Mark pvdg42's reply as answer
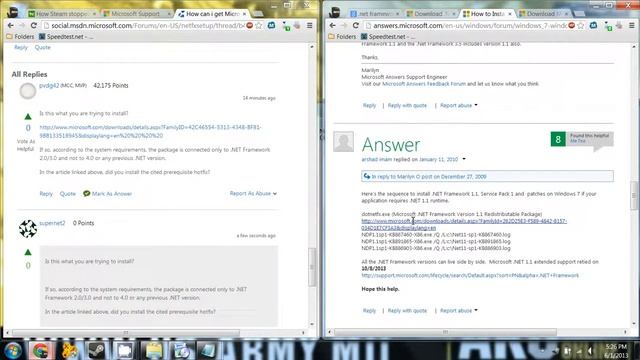Viewport: 640px width, 360px height. [108, 193]
